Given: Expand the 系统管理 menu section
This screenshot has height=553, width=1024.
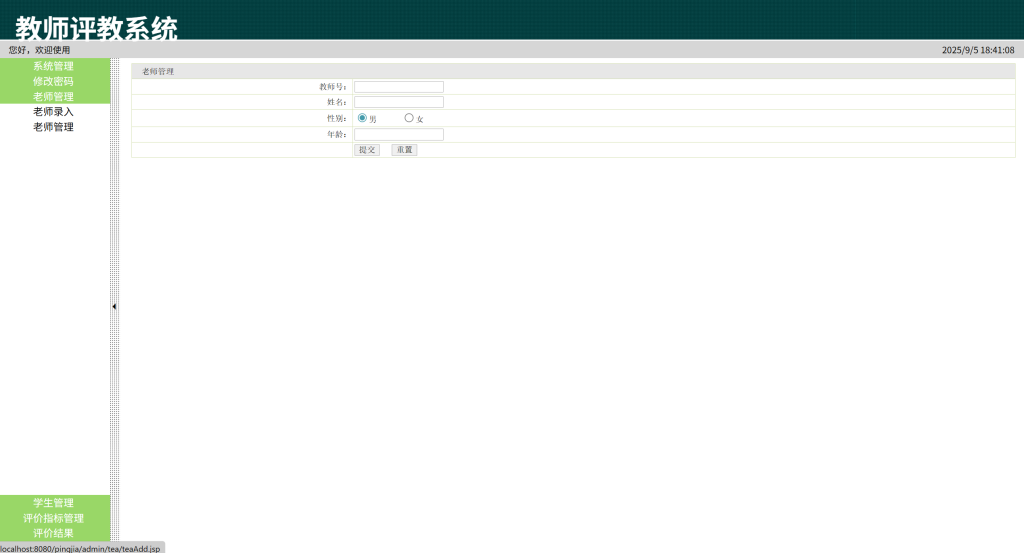Looking at the screenshot, I should coord(54,66).
